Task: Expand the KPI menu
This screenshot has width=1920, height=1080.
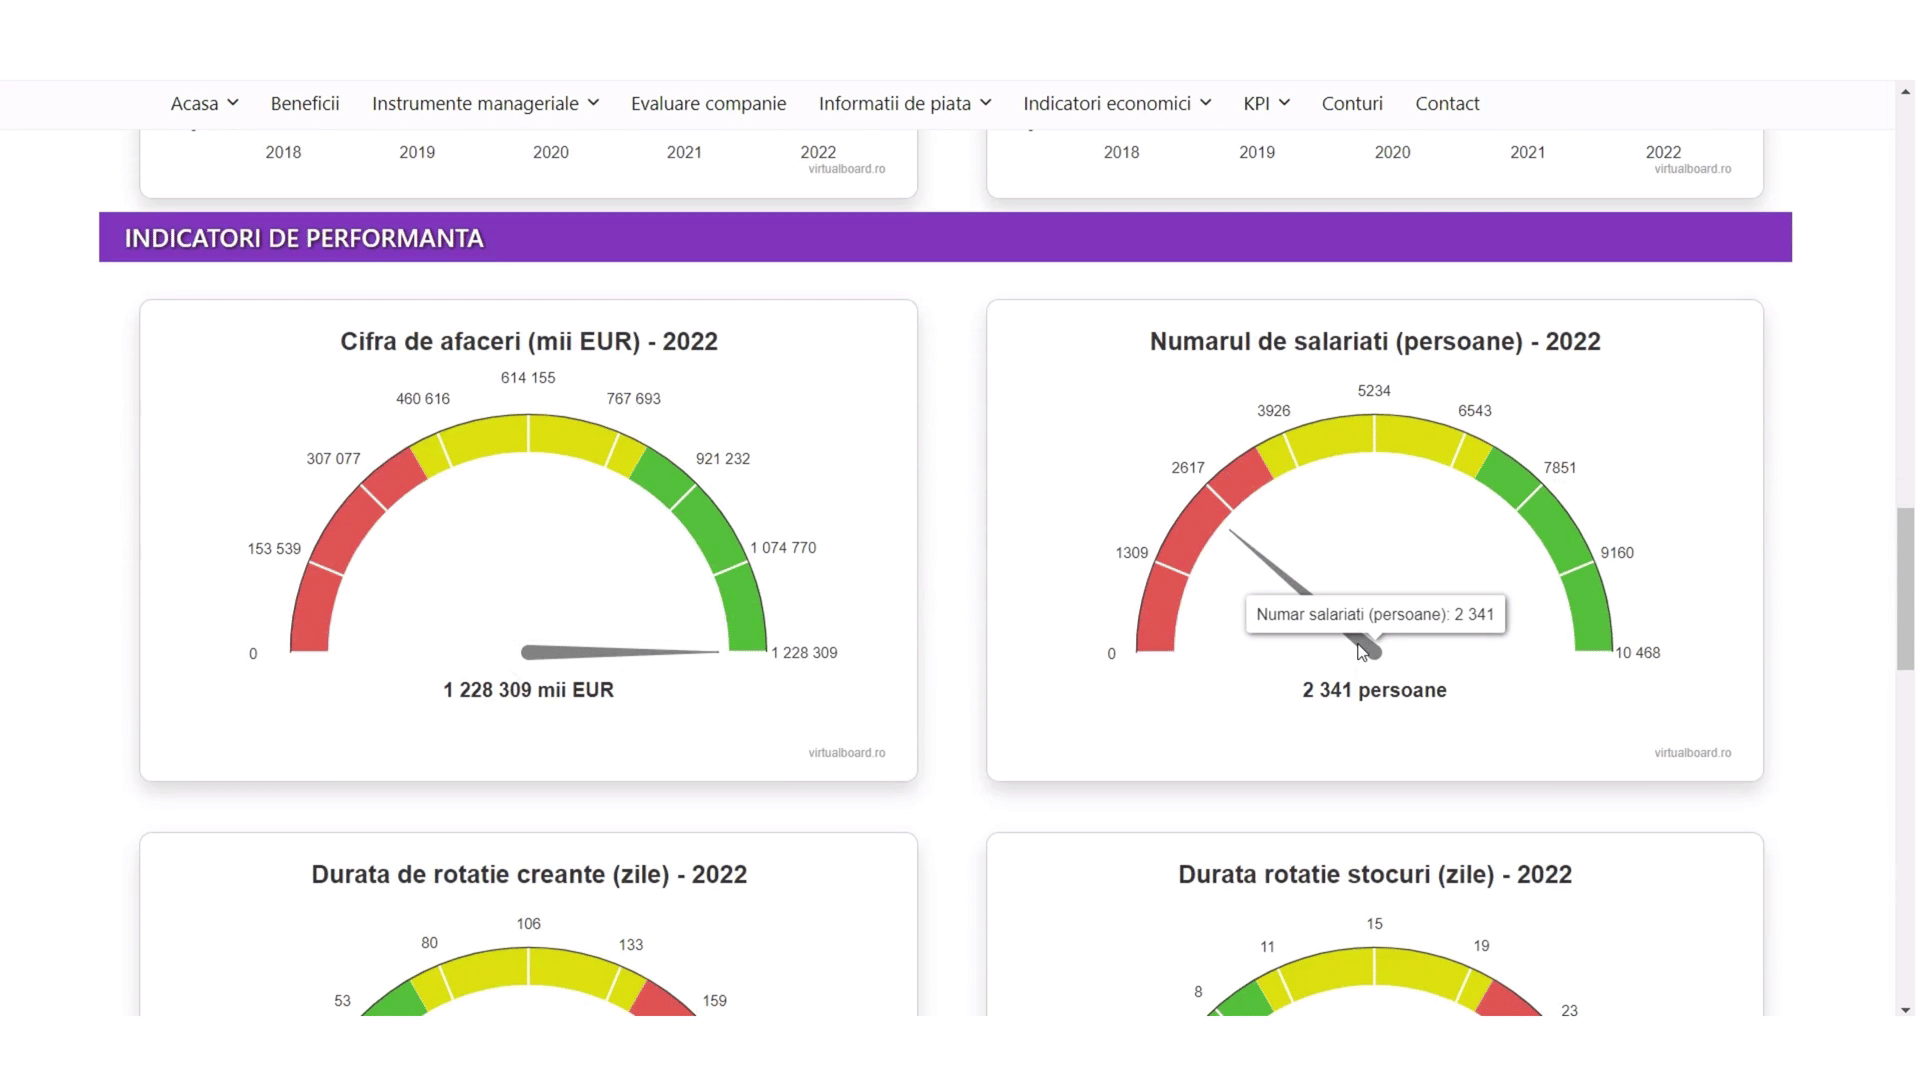Action: point(1266,104)
